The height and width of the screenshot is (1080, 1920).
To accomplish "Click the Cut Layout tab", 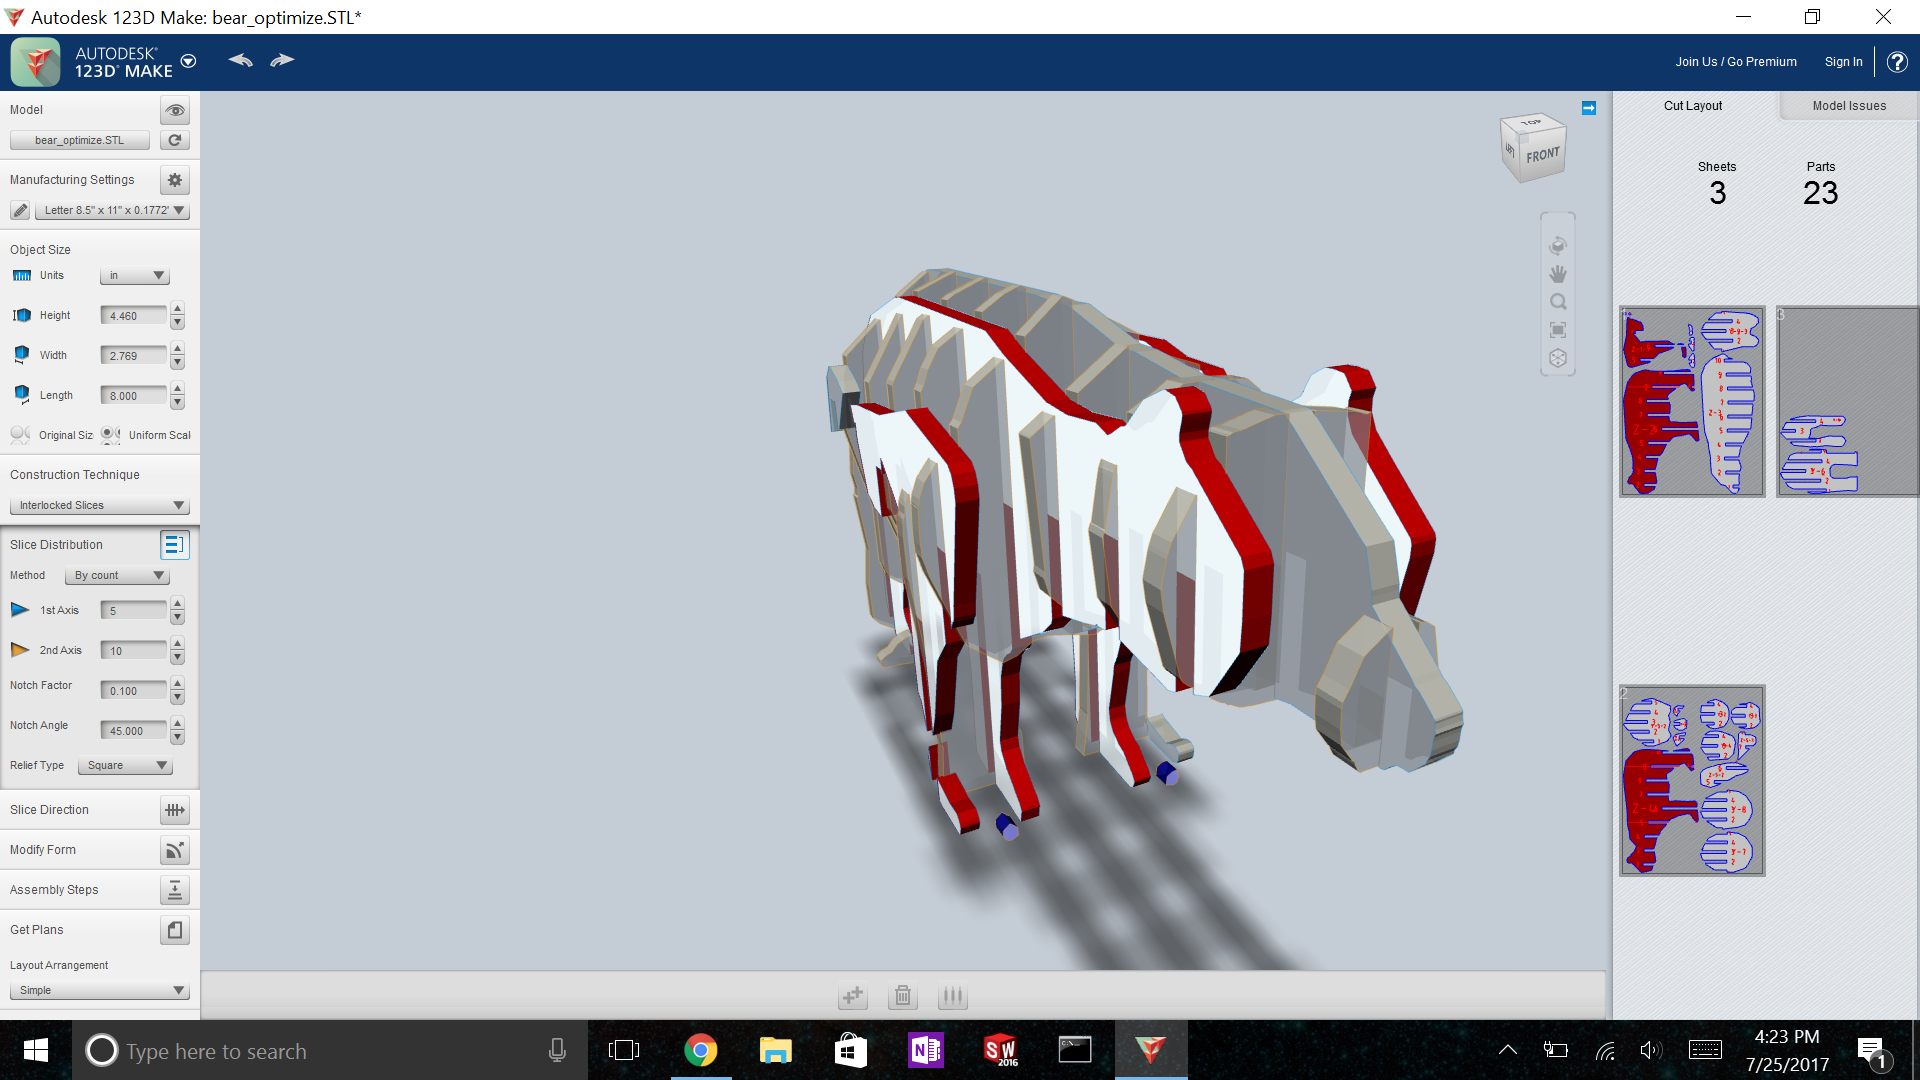I will pyautogui.click(x=1692, y=105).
